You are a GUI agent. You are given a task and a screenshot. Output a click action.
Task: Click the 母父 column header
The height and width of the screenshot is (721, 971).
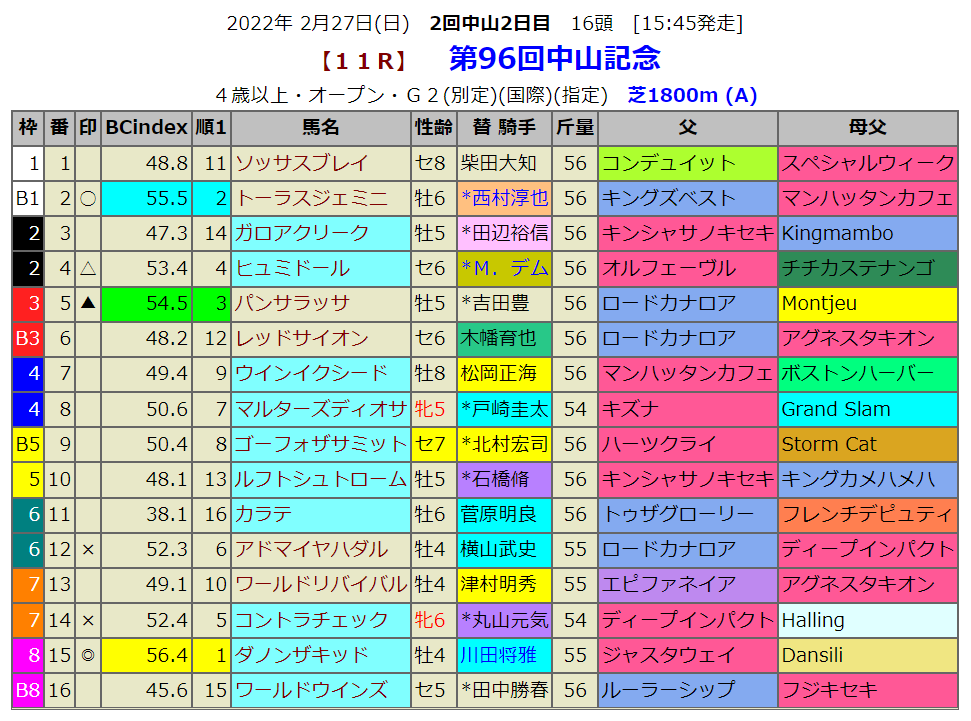(866, 128)
